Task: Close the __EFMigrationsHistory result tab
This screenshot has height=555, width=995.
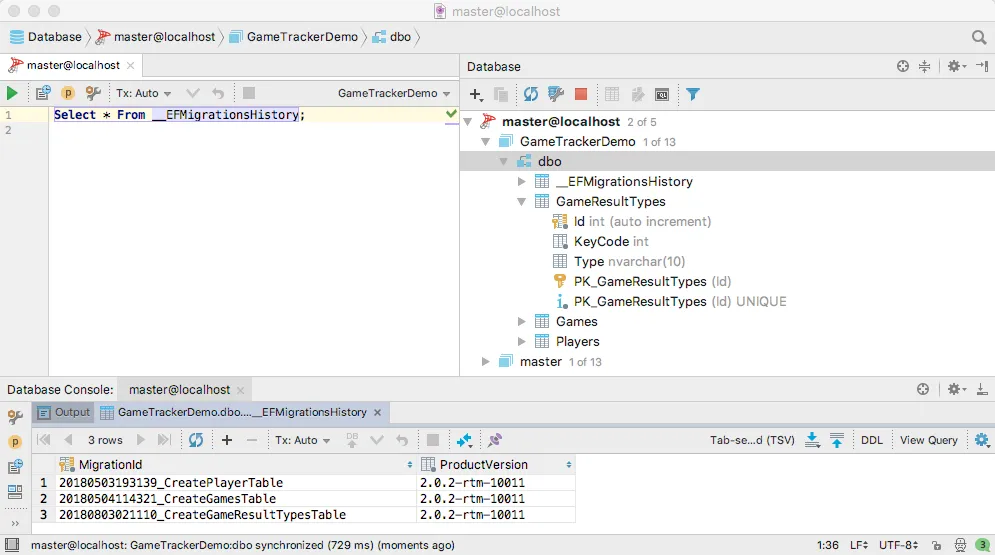Action: (378, 412)
